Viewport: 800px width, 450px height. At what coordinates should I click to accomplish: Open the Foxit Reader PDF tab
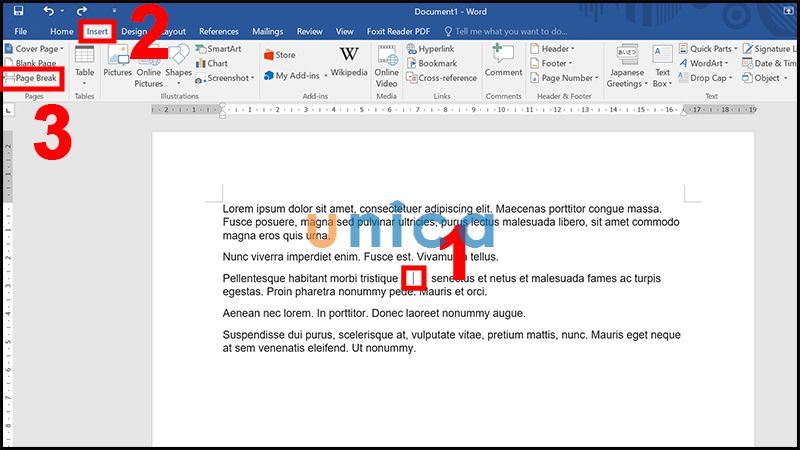(398, 31)
